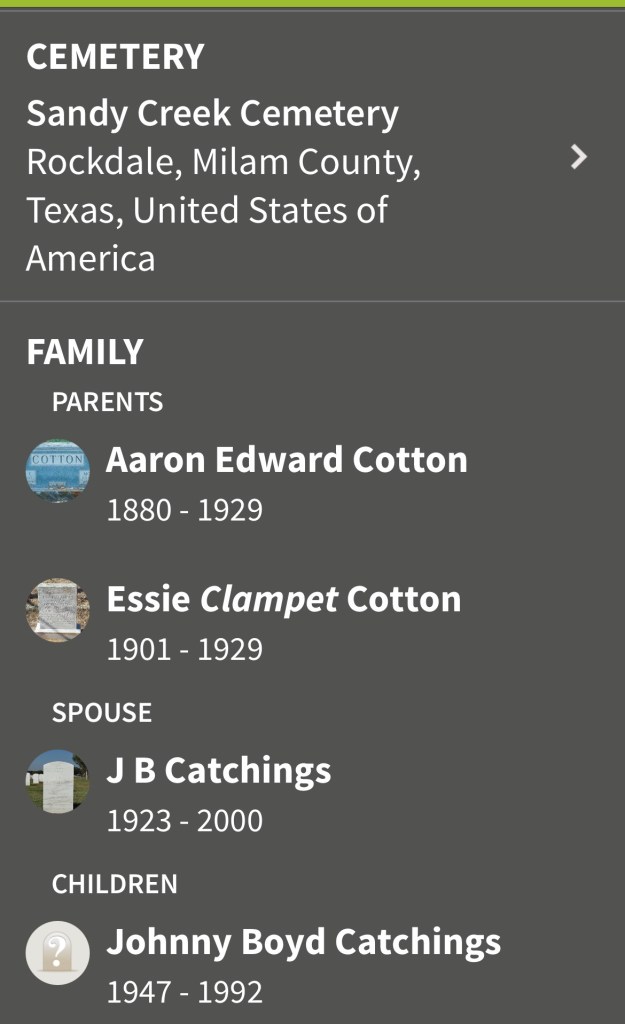Open the Sandy Creek Cemetery link
Viewport: 625px width, 1024px height.
[x=212, y=114]
